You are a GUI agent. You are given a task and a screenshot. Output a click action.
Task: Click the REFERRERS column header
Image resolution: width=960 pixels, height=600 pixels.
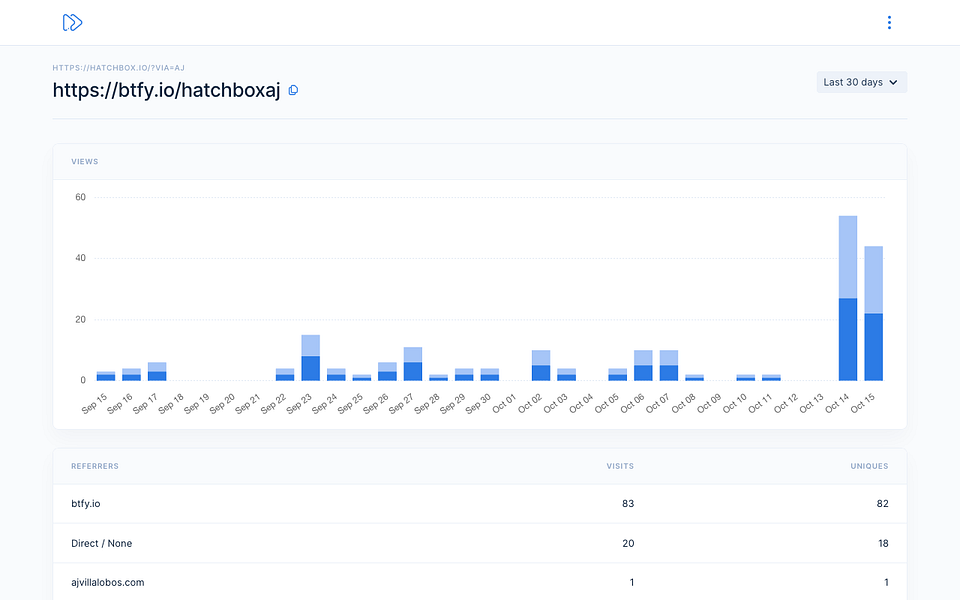click(95, 466)
